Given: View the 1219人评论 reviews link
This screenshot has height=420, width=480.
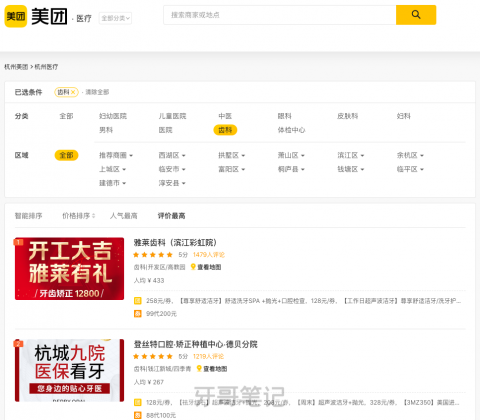Looking at the screenshot, I should click(x=208, y=356).
